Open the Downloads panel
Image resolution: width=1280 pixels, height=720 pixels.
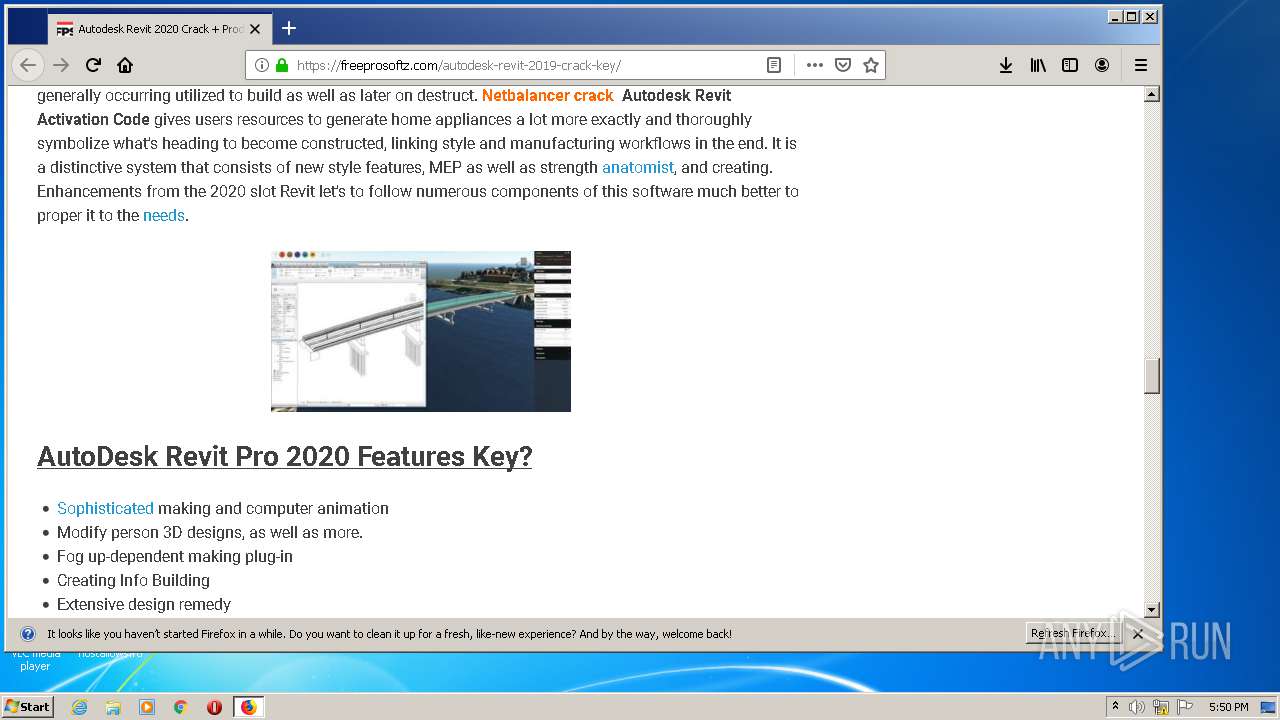1006,65
